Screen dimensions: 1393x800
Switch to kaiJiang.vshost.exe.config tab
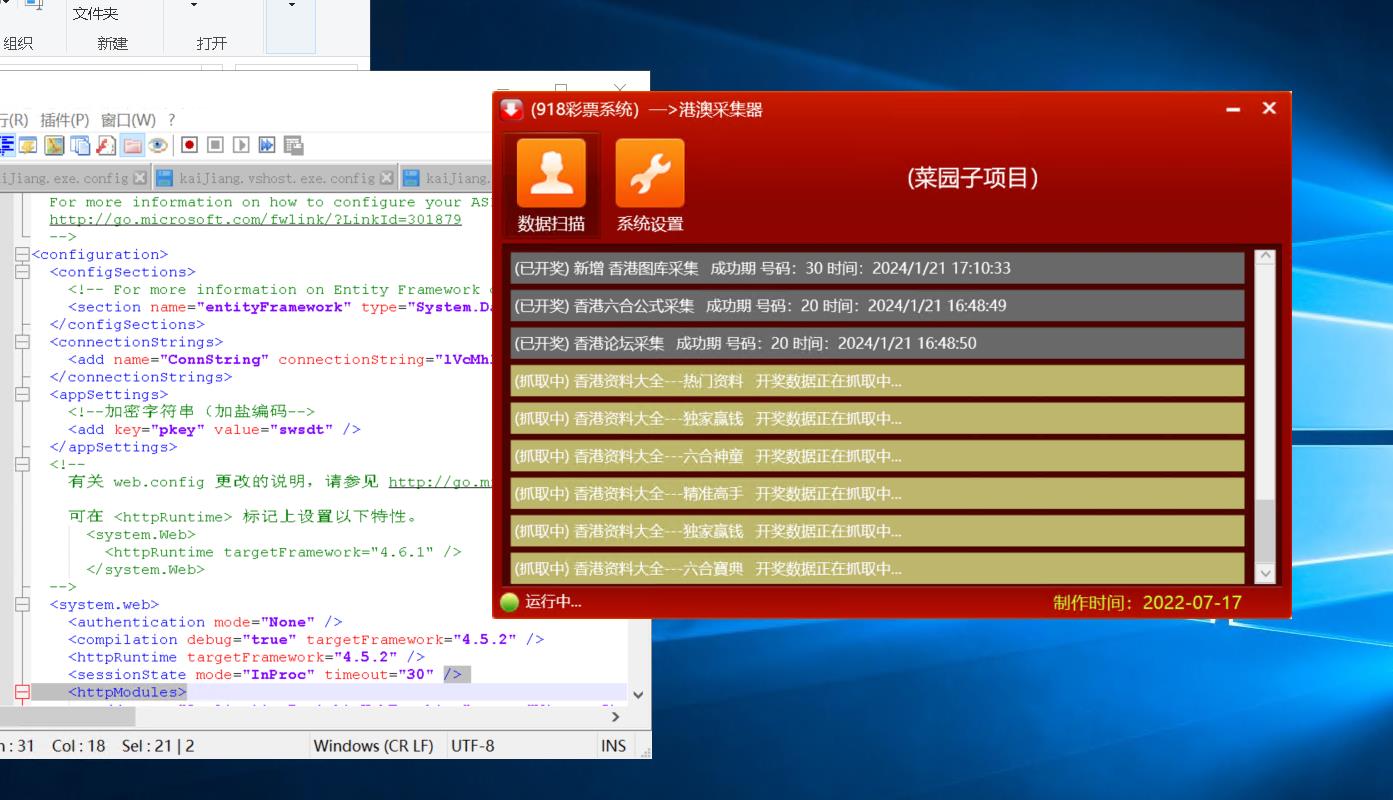277,177
